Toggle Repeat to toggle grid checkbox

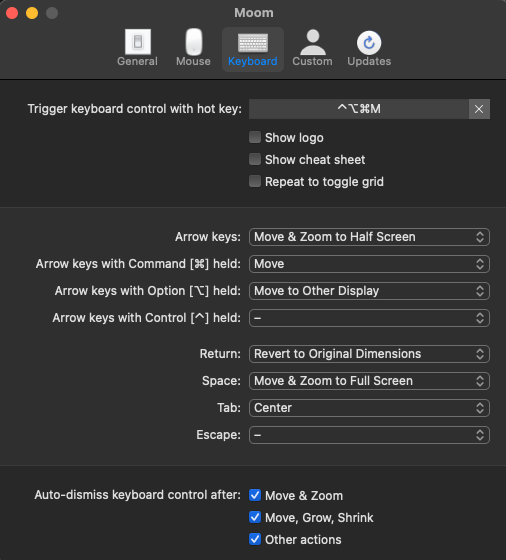pos(255,181)
